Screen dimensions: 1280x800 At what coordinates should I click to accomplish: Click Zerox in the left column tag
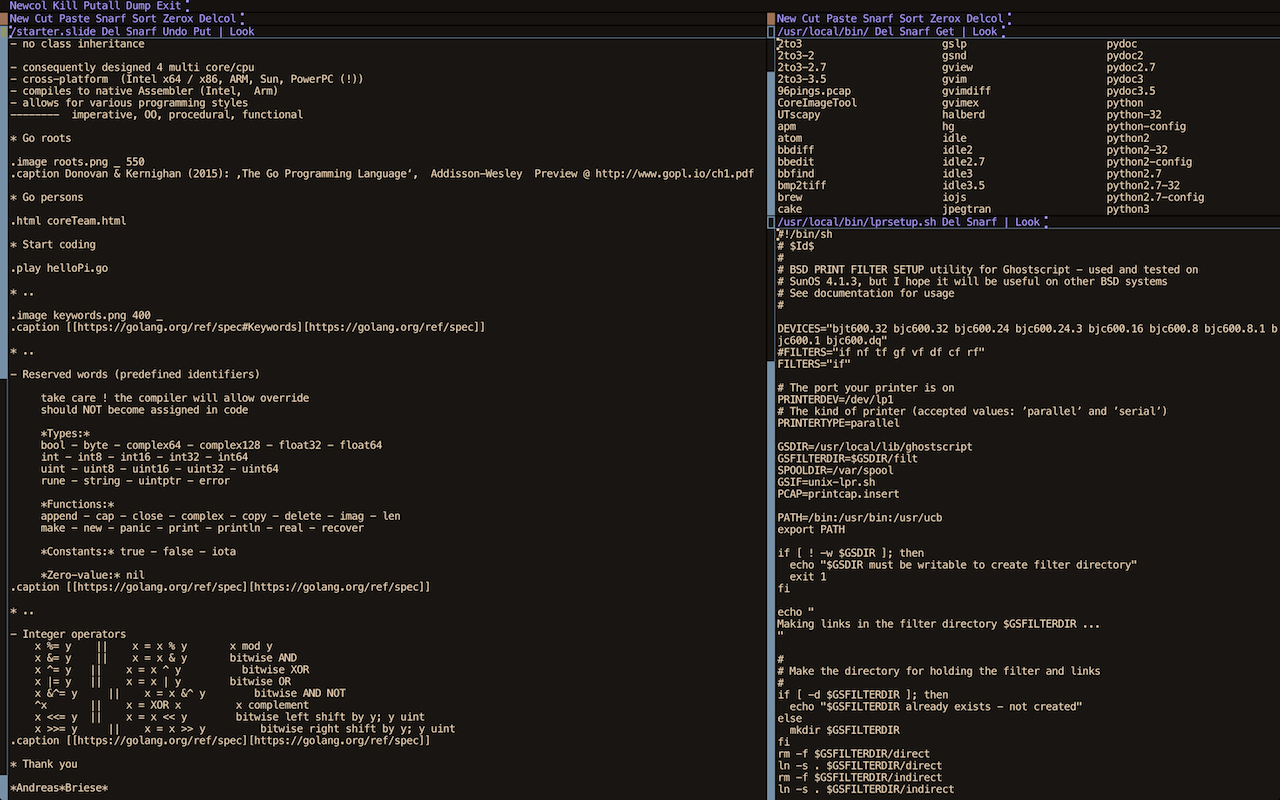(x=178, y=18)
